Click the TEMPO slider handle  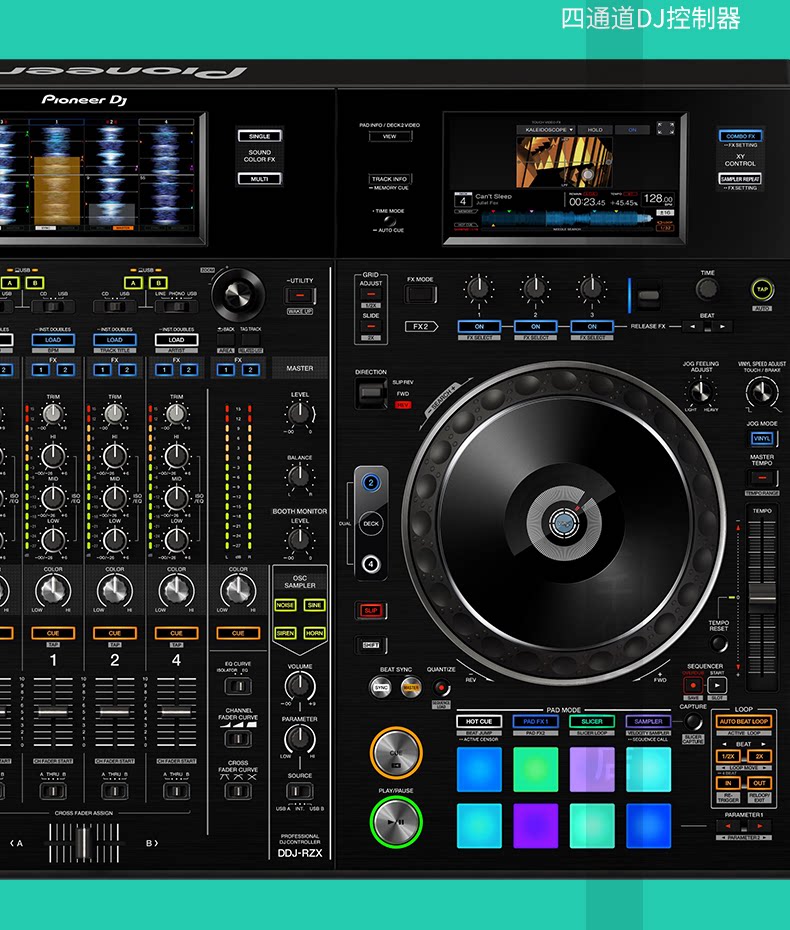tap(762, 600)
